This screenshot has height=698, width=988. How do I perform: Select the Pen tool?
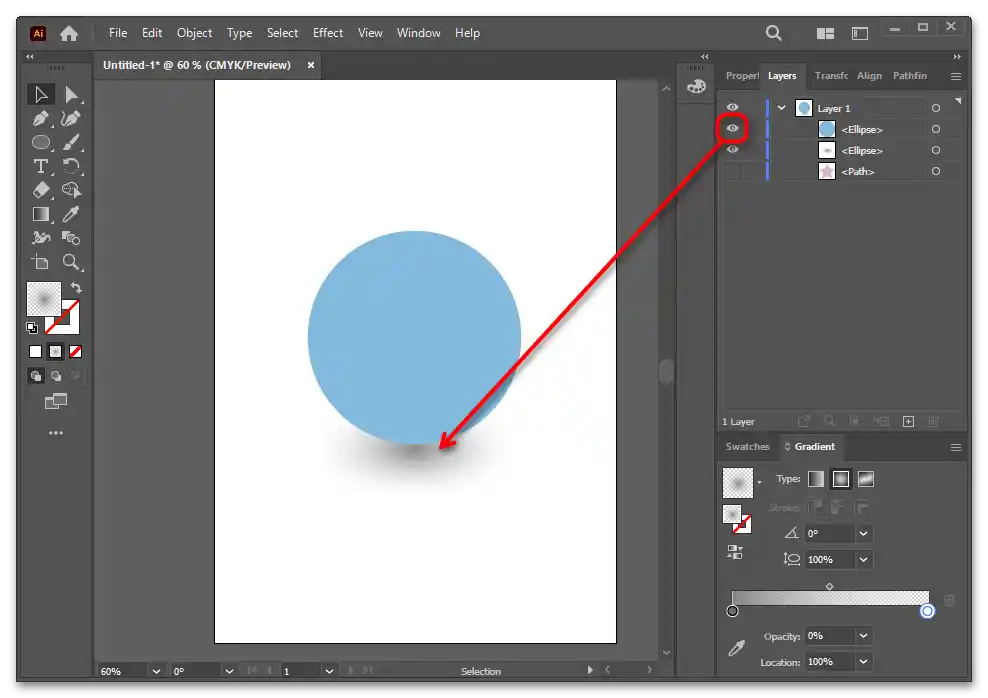click(x=41, y=119)
